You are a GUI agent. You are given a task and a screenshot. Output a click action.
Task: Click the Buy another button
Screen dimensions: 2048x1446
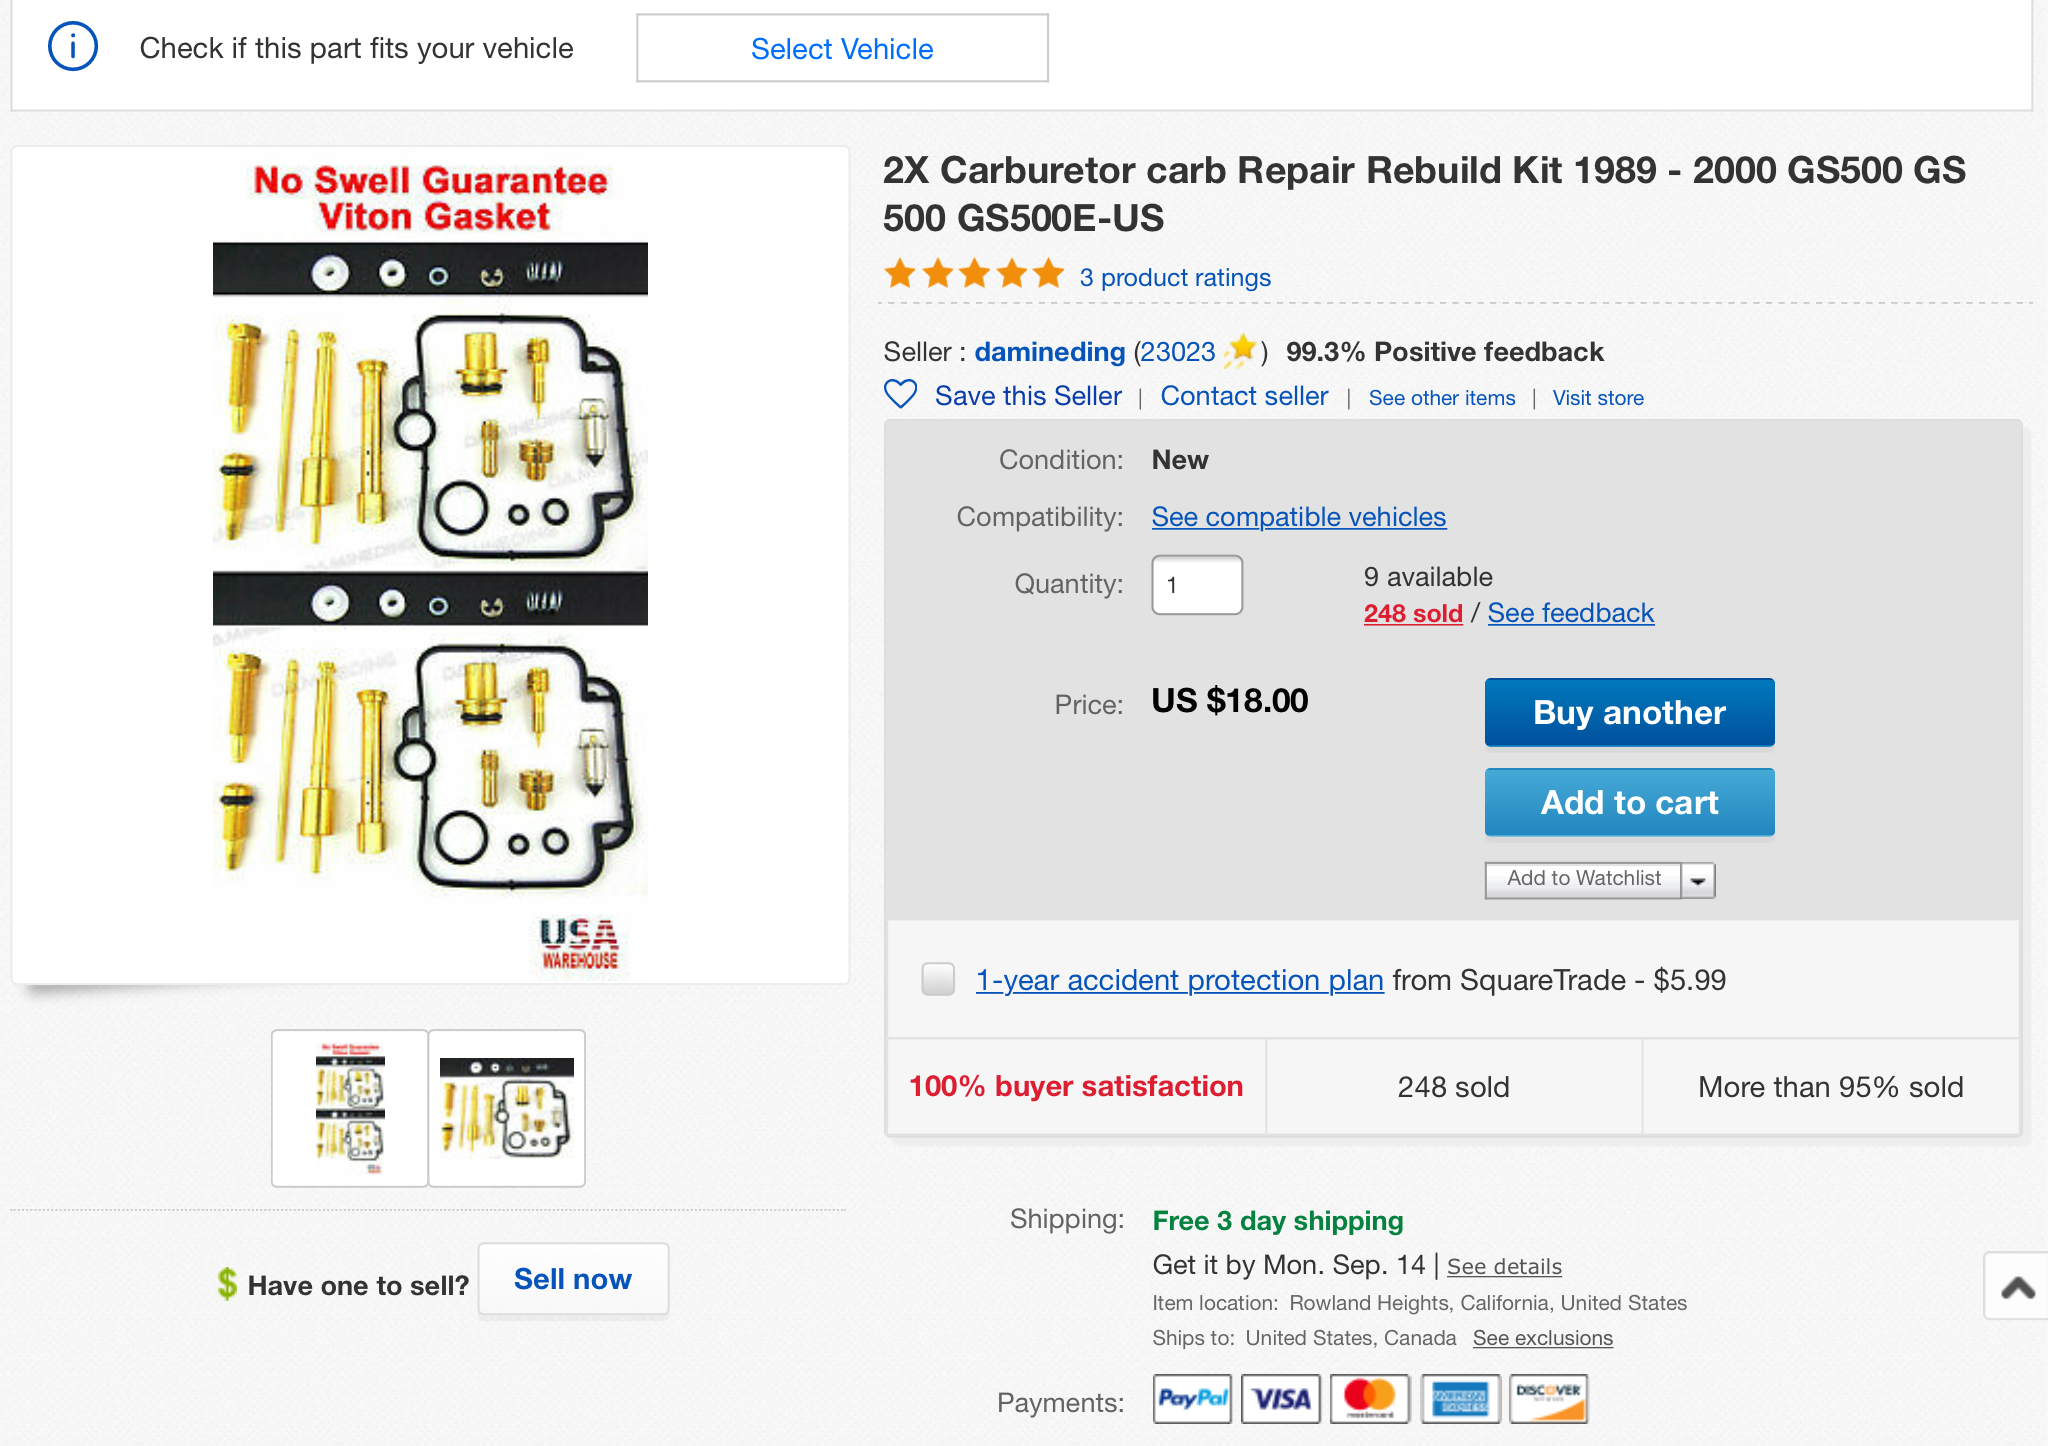click(x=1629, y=712)
